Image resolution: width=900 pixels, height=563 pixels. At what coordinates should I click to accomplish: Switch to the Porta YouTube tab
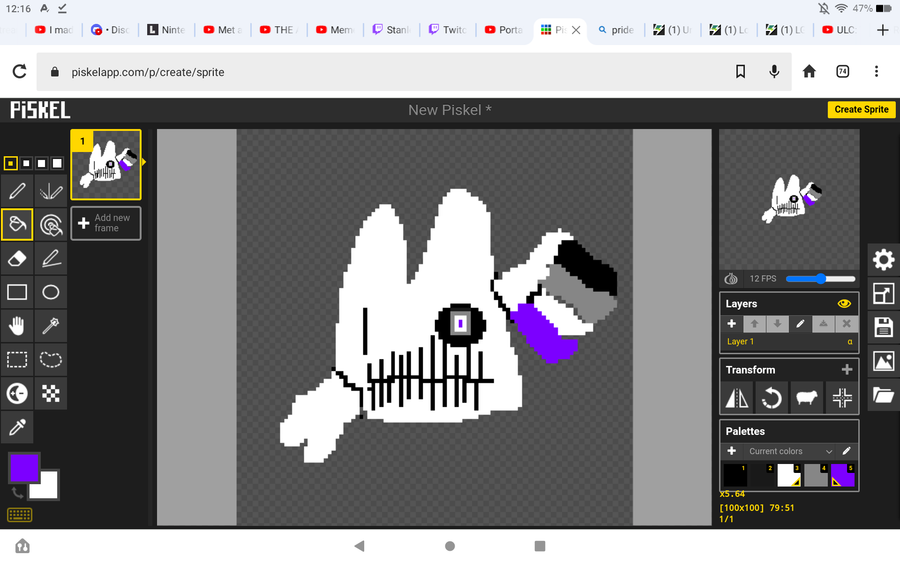point(503,30)
